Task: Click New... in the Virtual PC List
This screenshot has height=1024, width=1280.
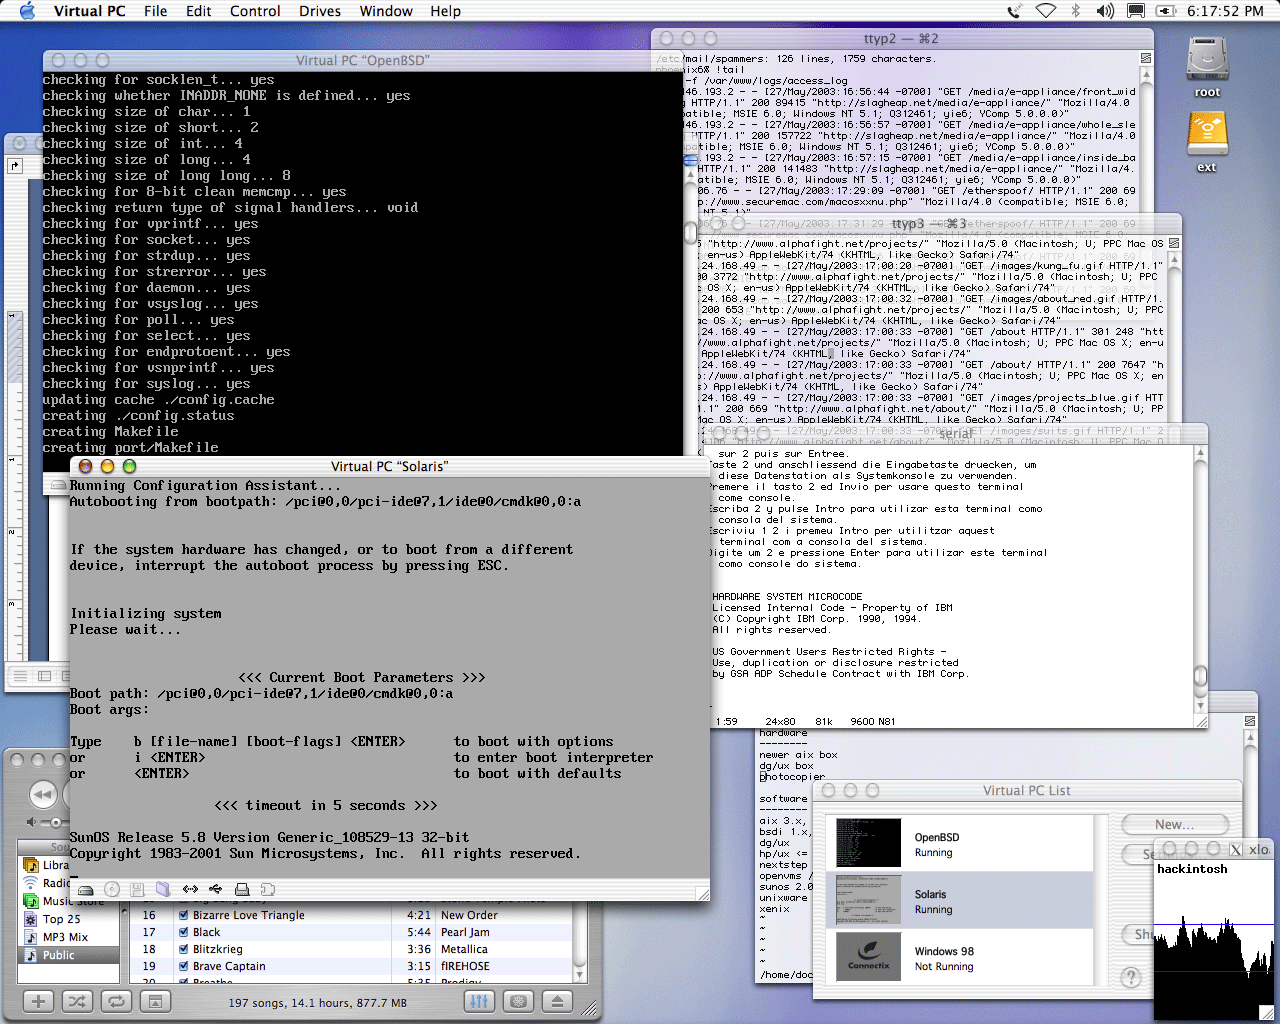Action: click(x=1175, y=824)
